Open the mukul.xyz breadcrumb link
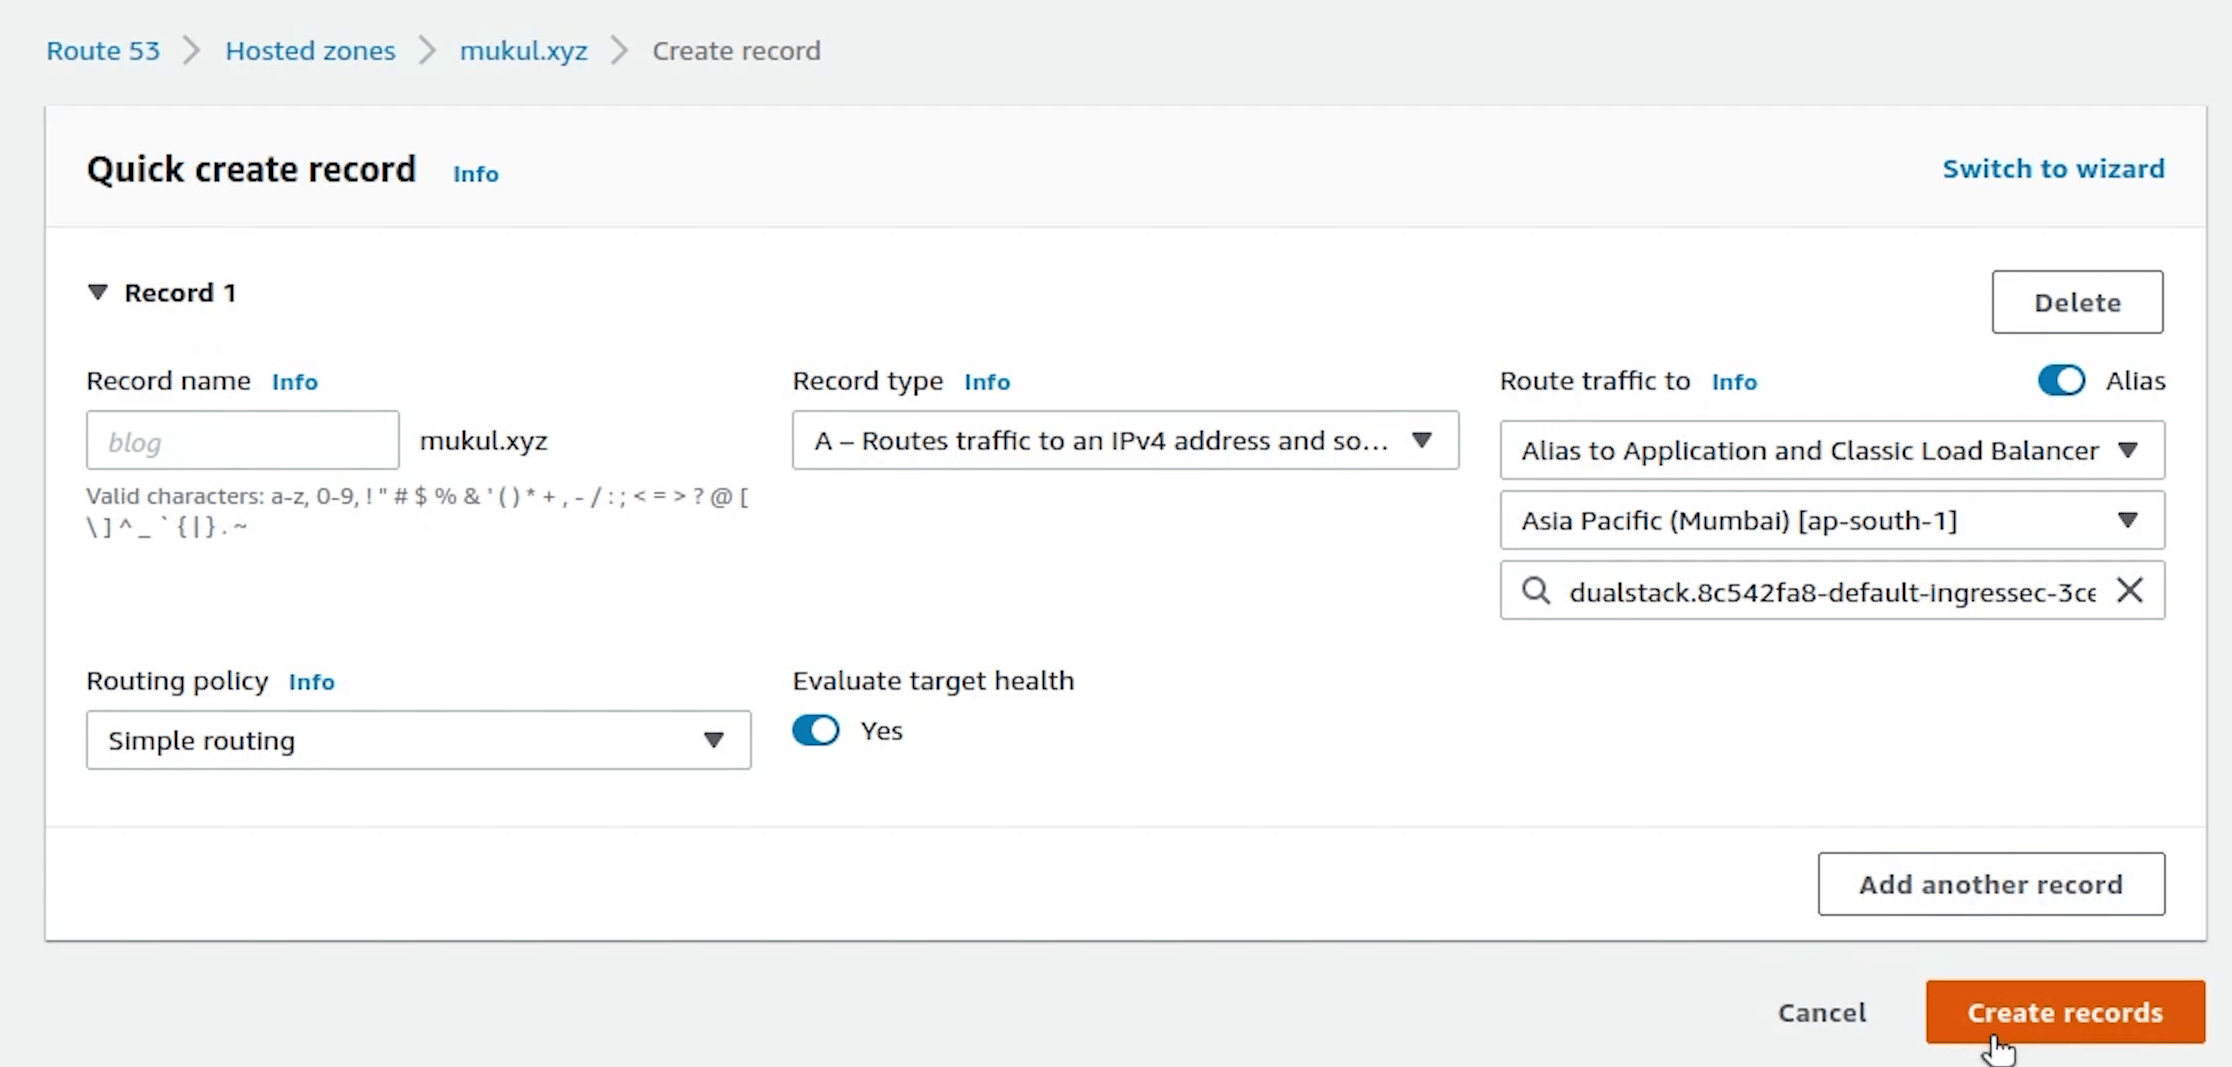 click(523, 51)
